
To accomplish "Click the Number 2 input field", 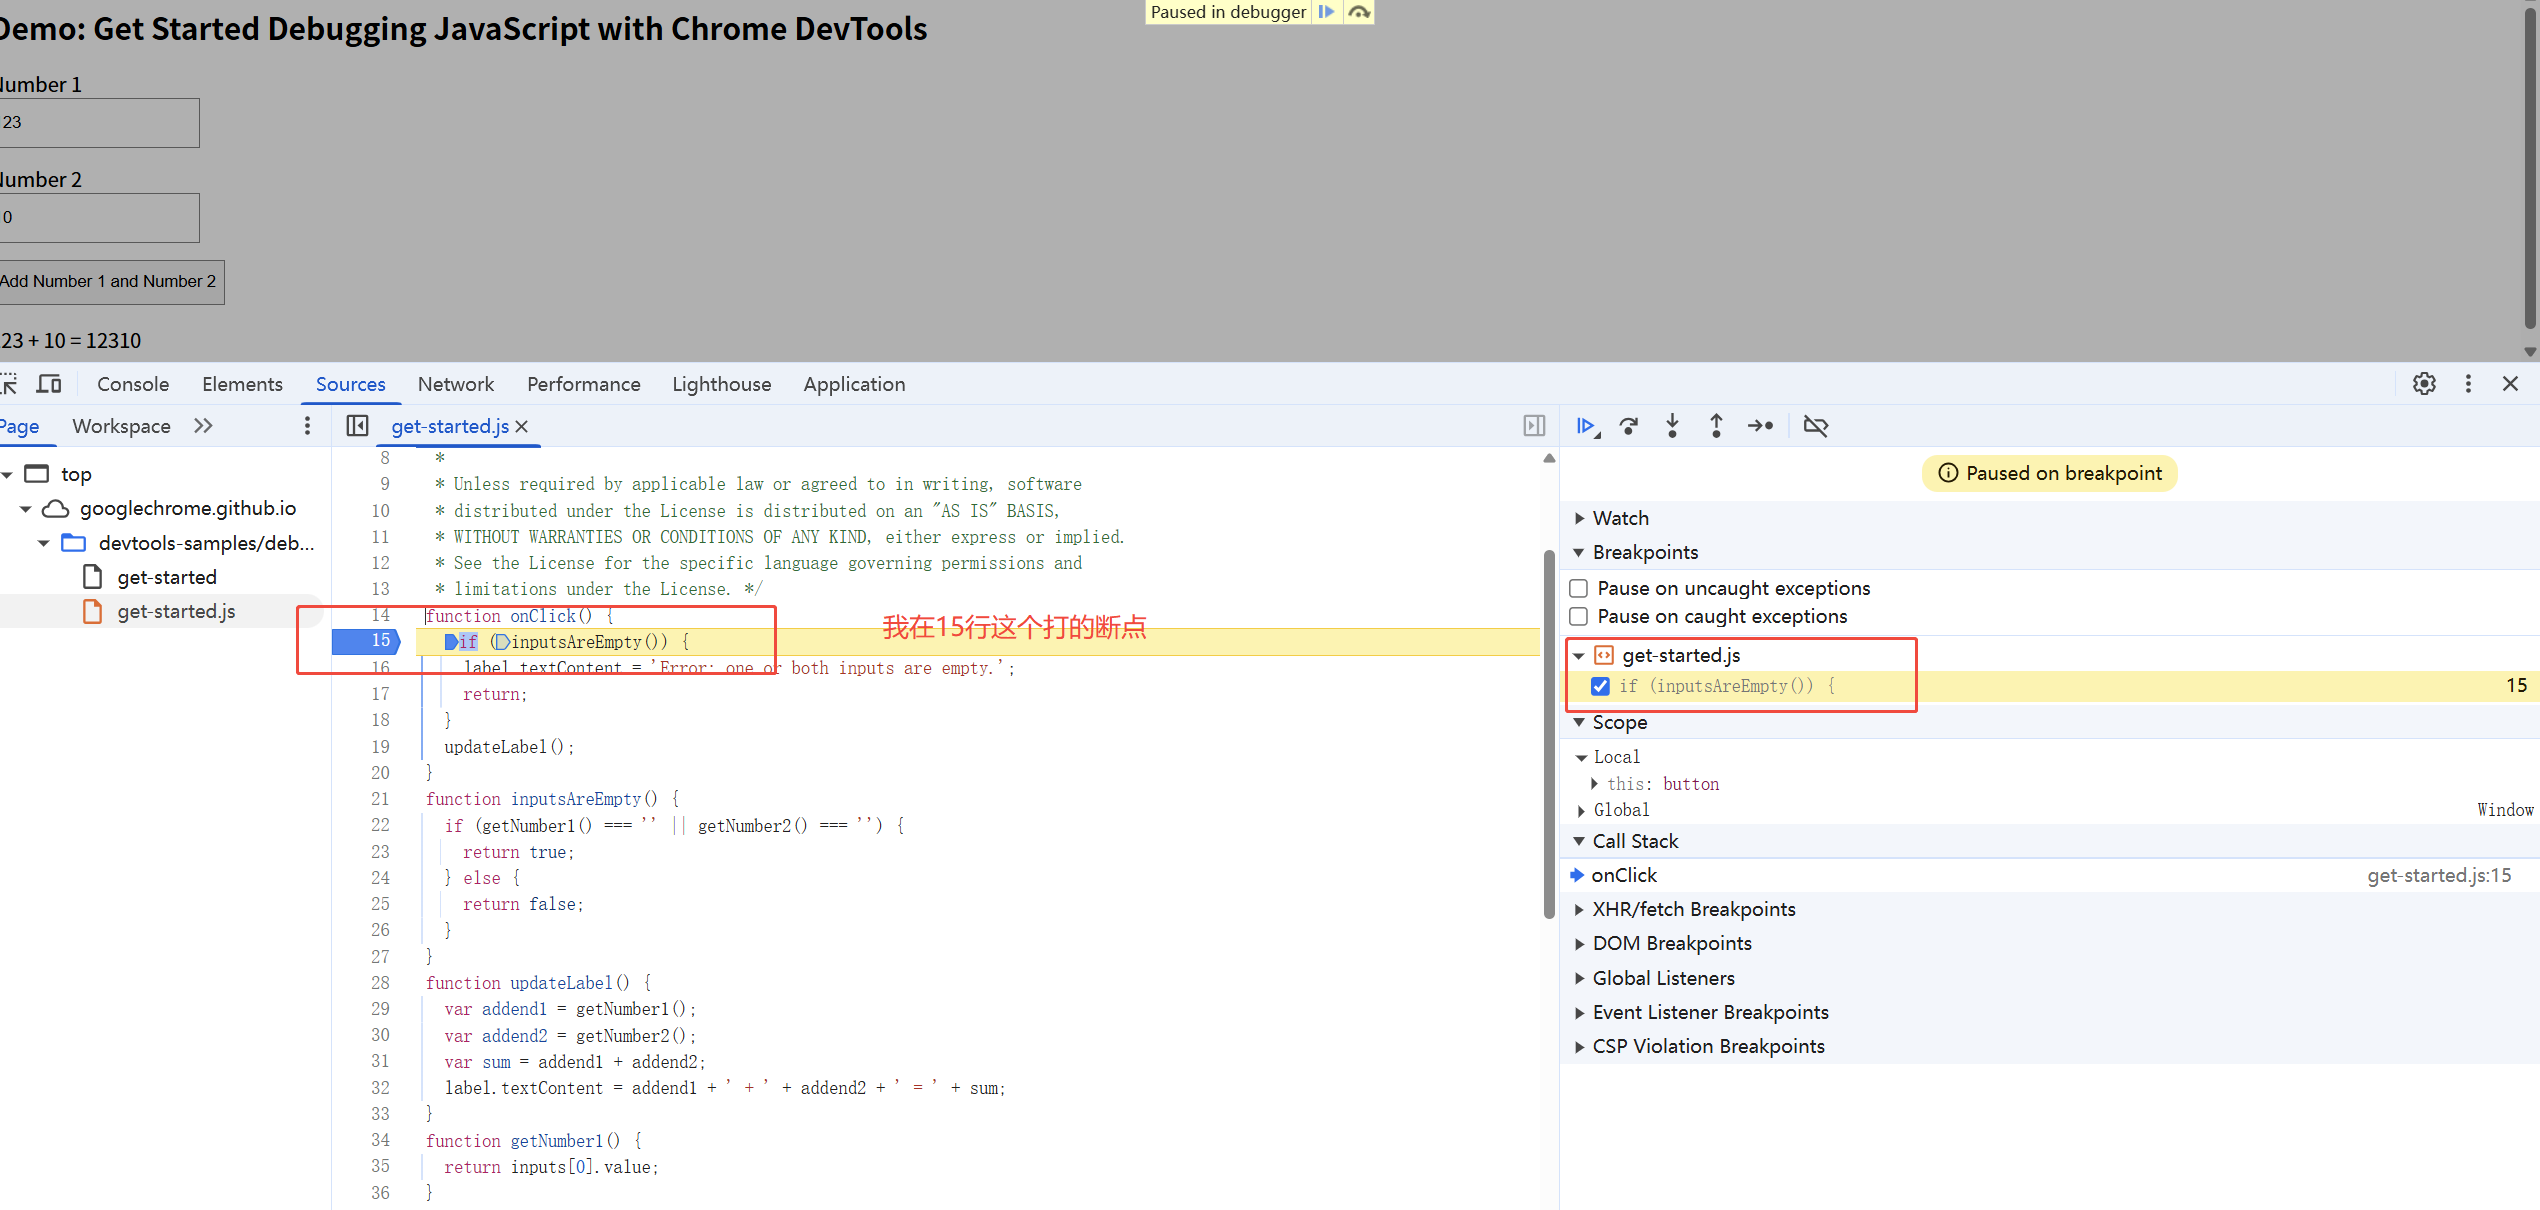I will (99, 217).
